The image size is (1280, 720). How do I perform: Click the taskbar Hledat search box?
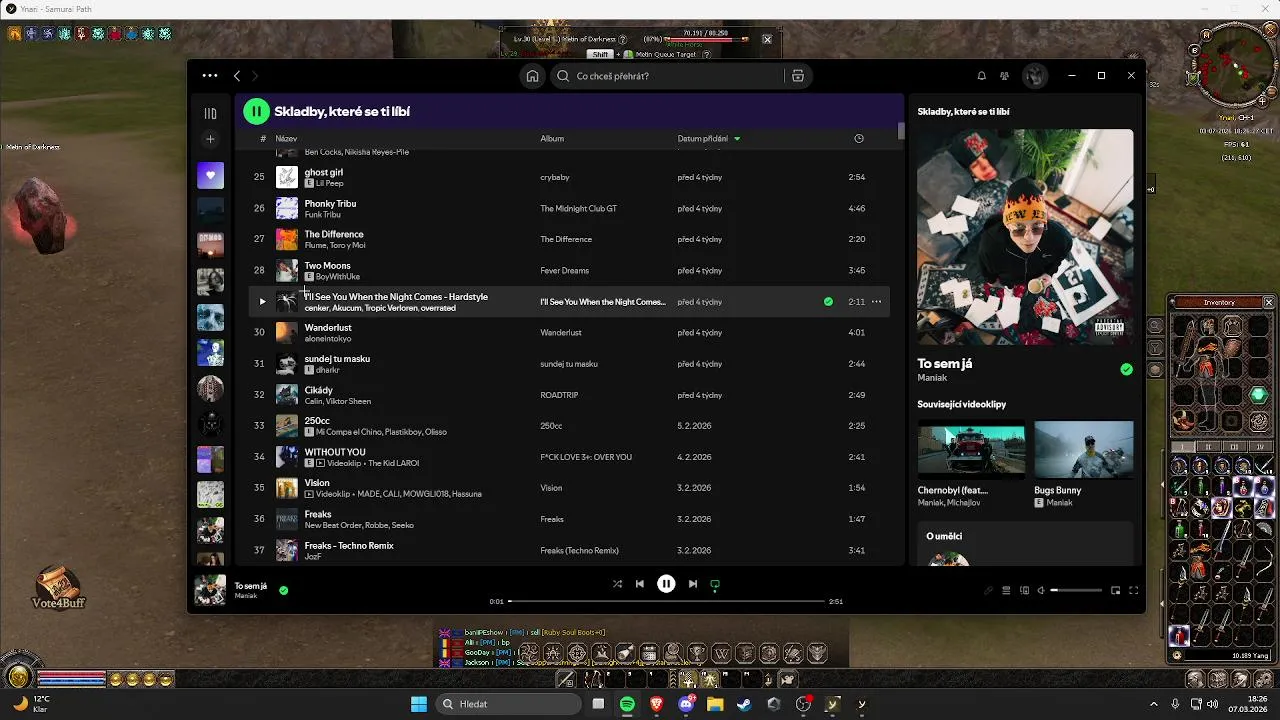pos(507,704)
